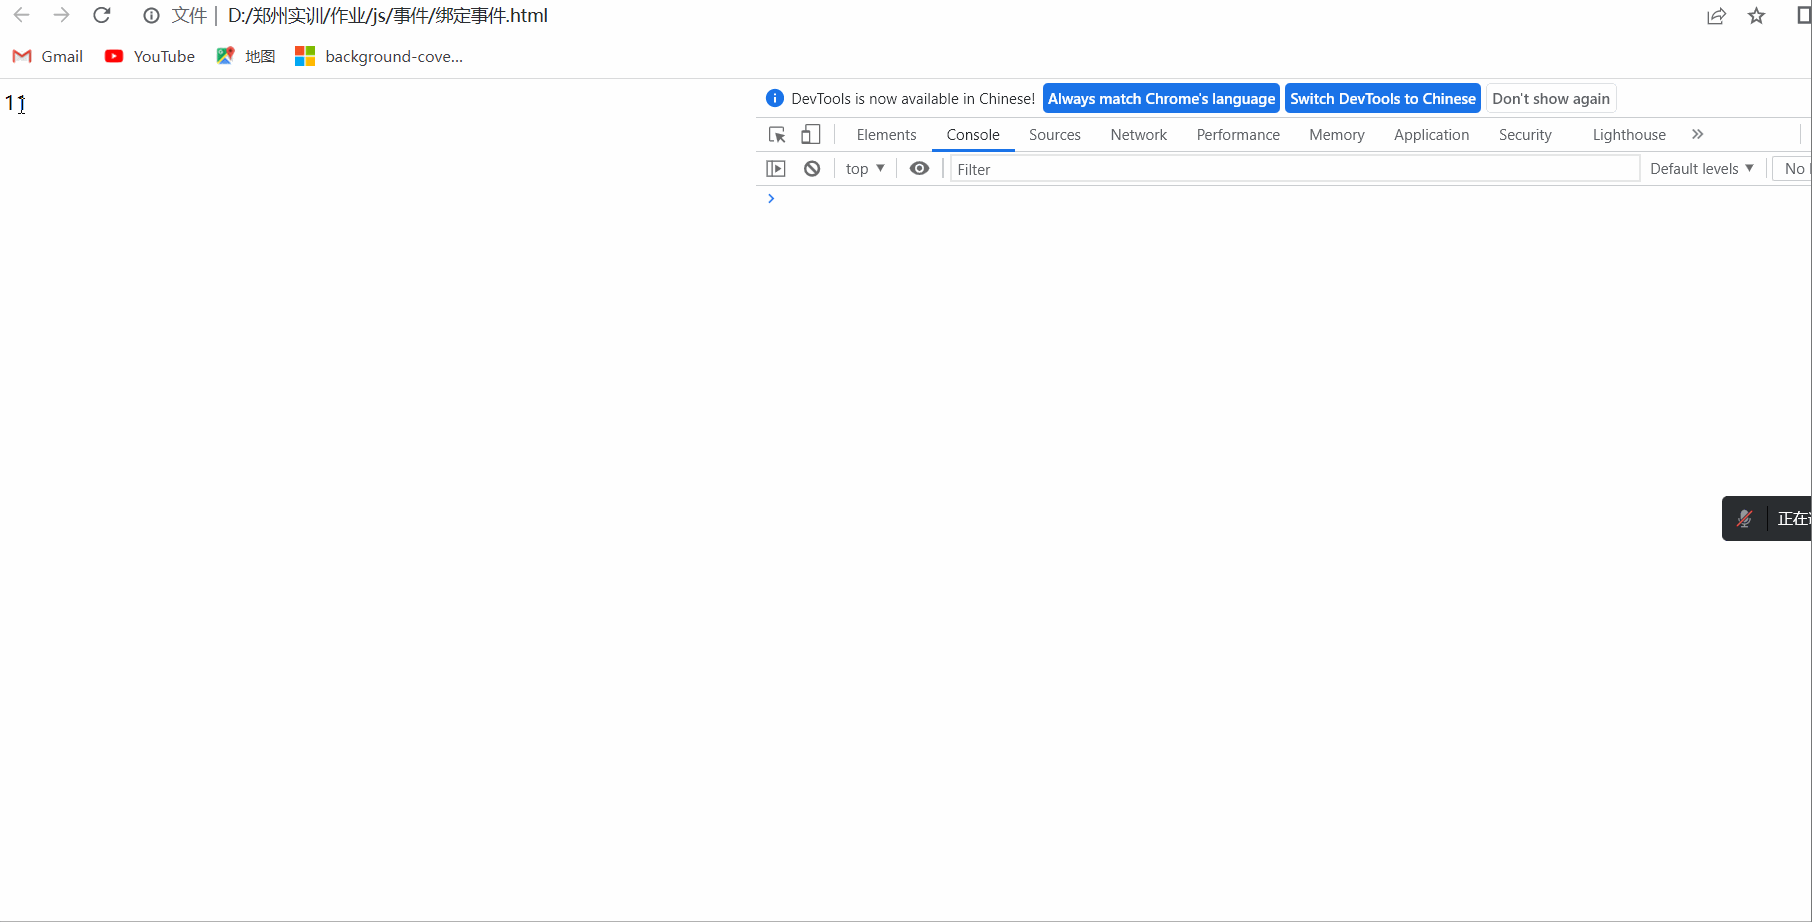1812x922 pixels.
Task: Switch to the Network tab
Action: (1138, 134)
